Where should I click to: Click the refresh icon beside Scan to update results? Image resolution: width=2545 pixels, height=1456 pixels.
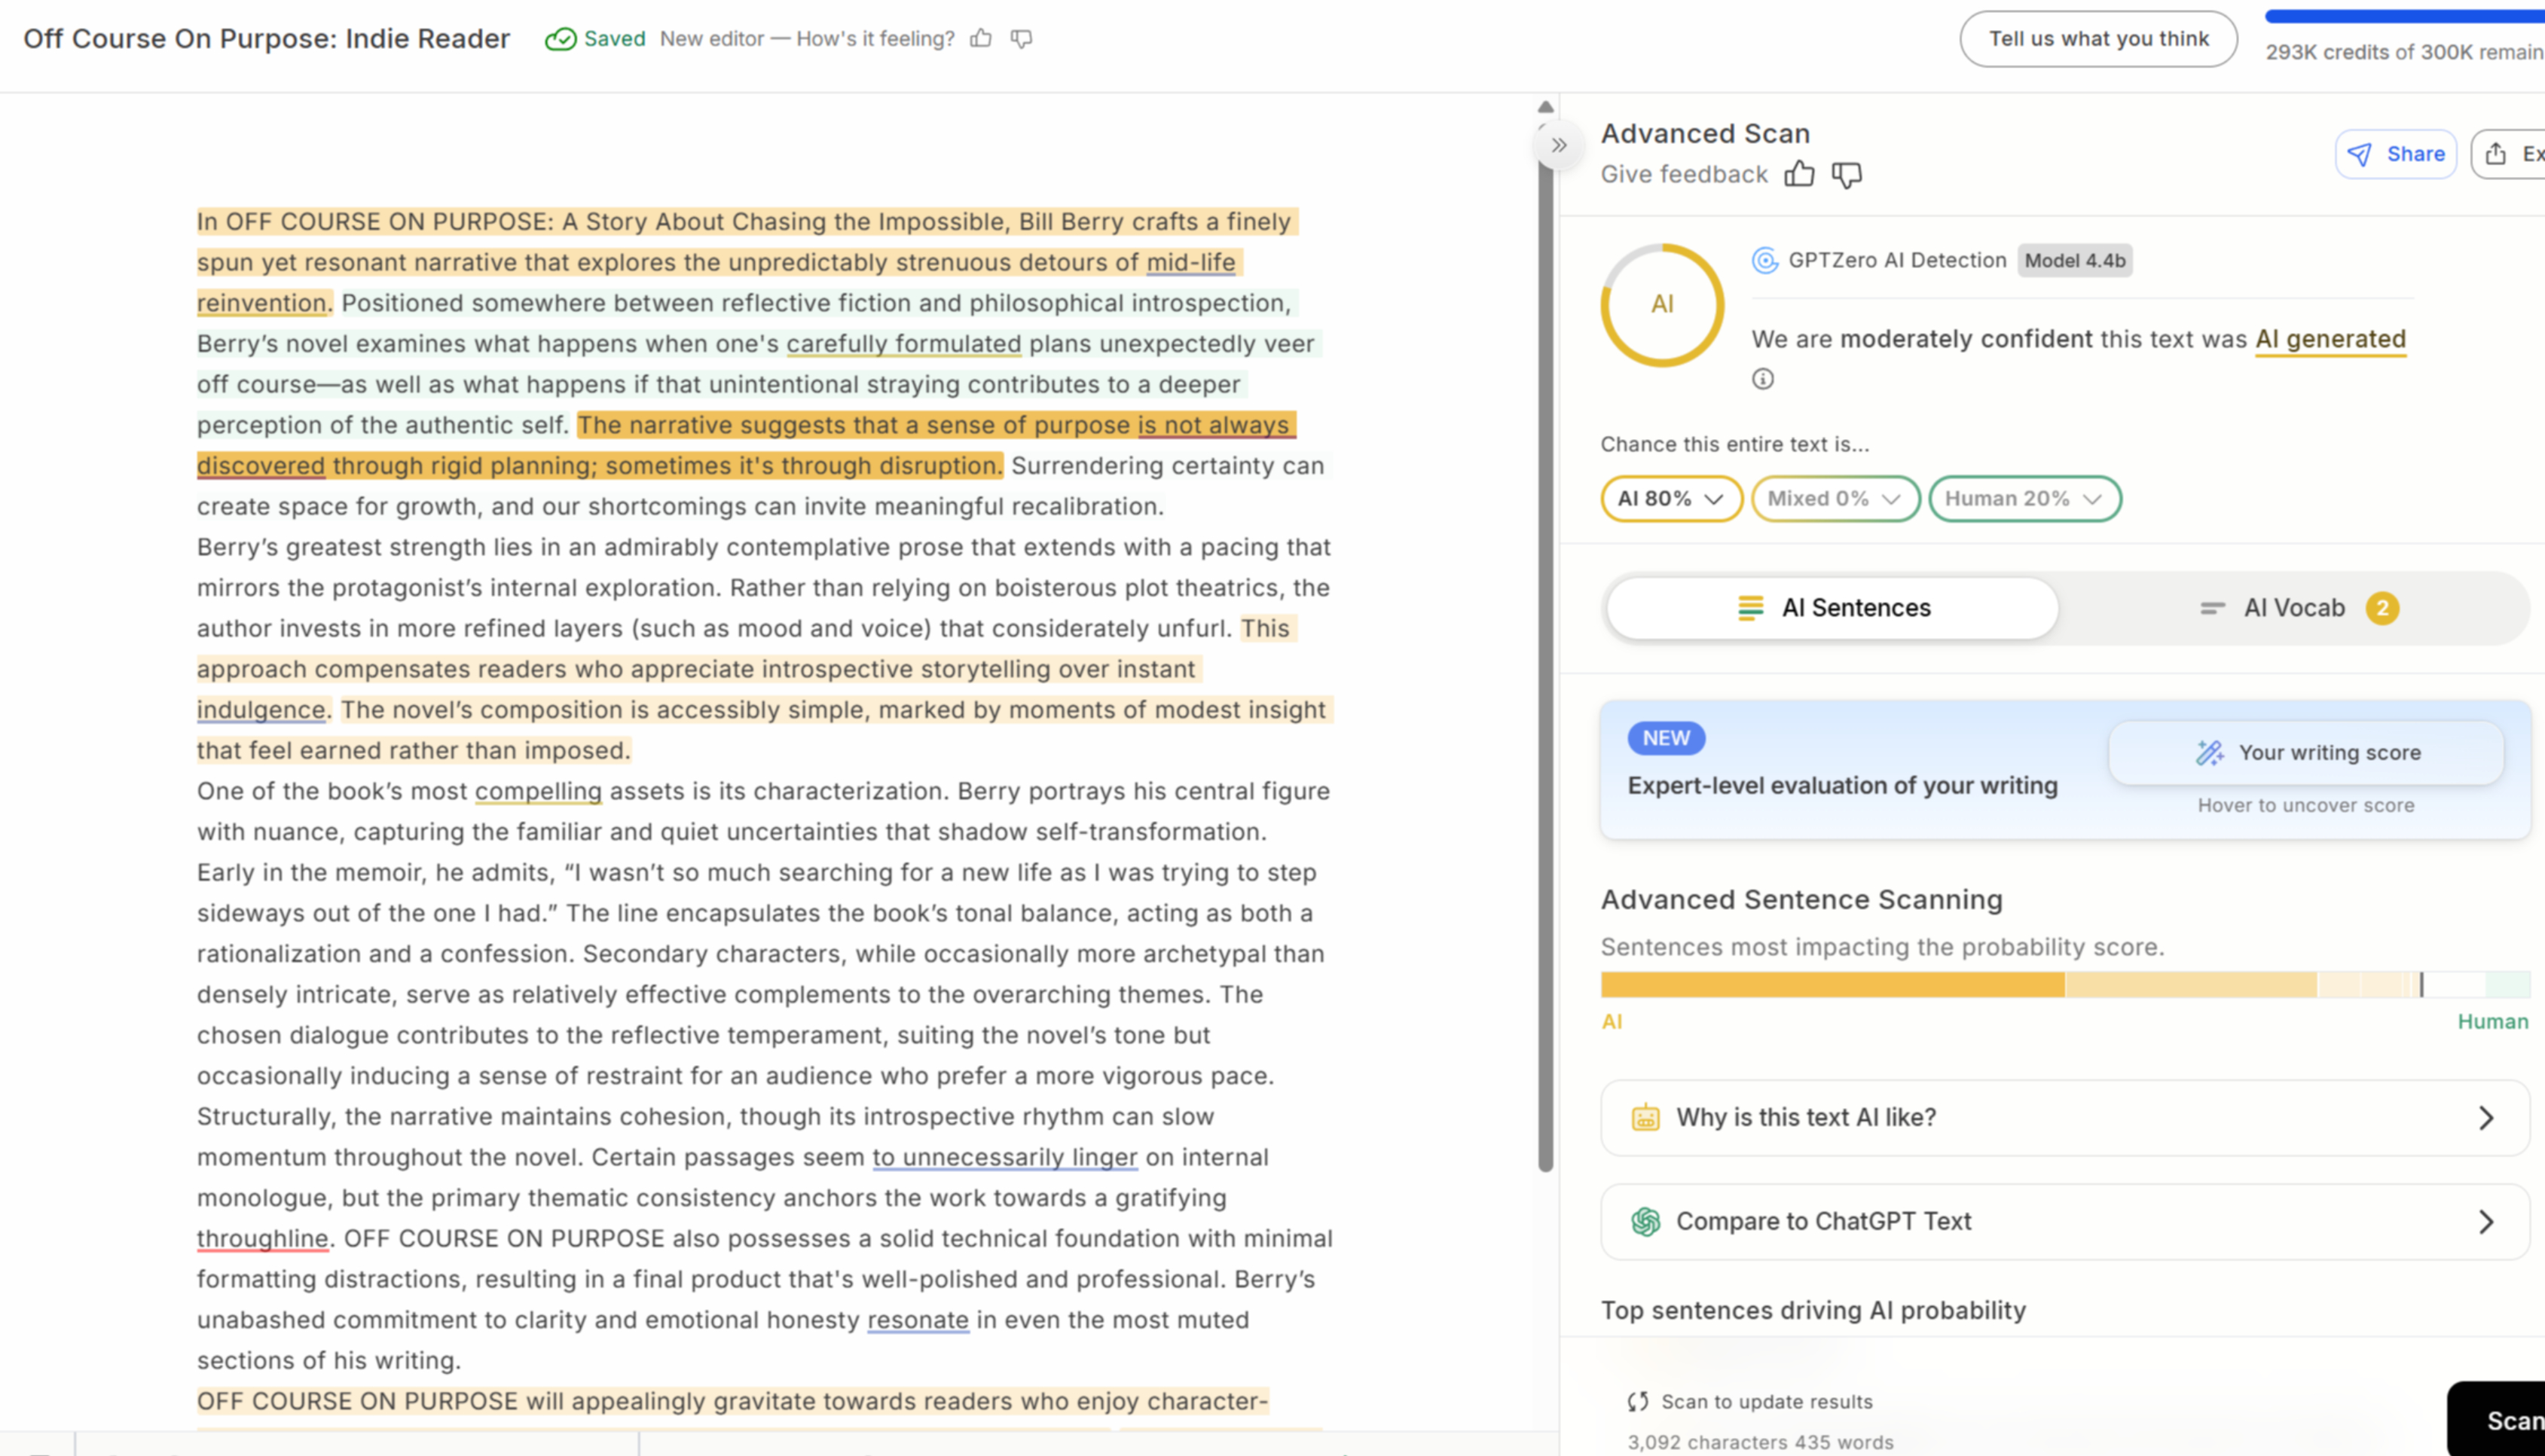click(1637, 1401)
